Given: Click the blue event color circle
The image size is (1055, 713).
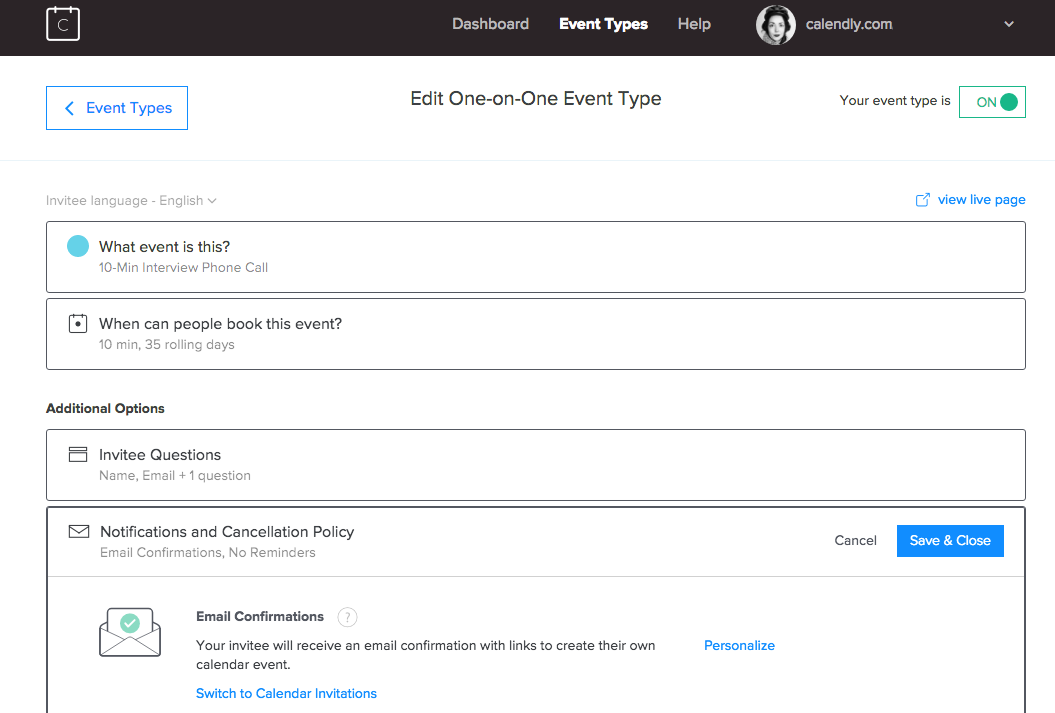Looking at the screenshot, I should 77,245.
